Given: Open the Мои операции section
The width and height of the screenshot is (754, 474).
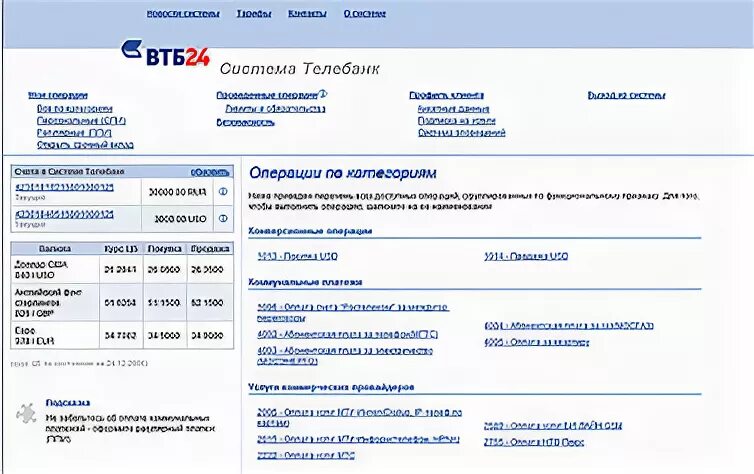Looking at the screenshot, I should 58,95.
